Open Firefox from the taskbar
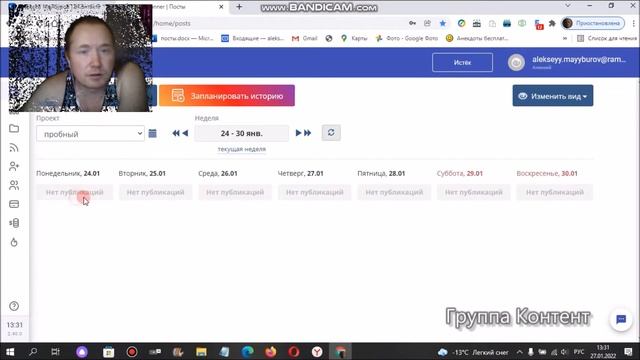This screenshot has width=640, height=360. pyautogui.click(x=270, y=351)
